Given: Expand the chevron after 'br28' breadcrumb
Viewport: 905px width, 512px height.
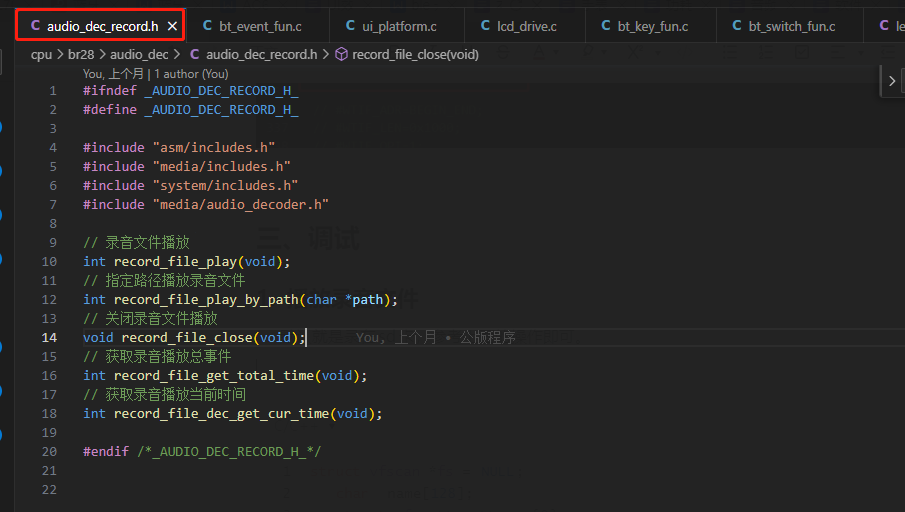Looking at the screenshot, I should click(102, 54).
